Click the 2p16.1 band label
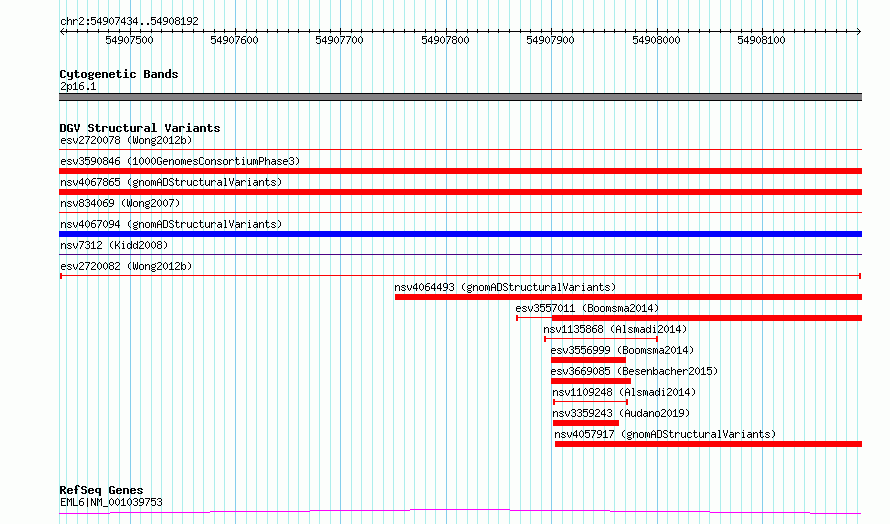This screenshot has width=890, height=524. tap(78, 86)
